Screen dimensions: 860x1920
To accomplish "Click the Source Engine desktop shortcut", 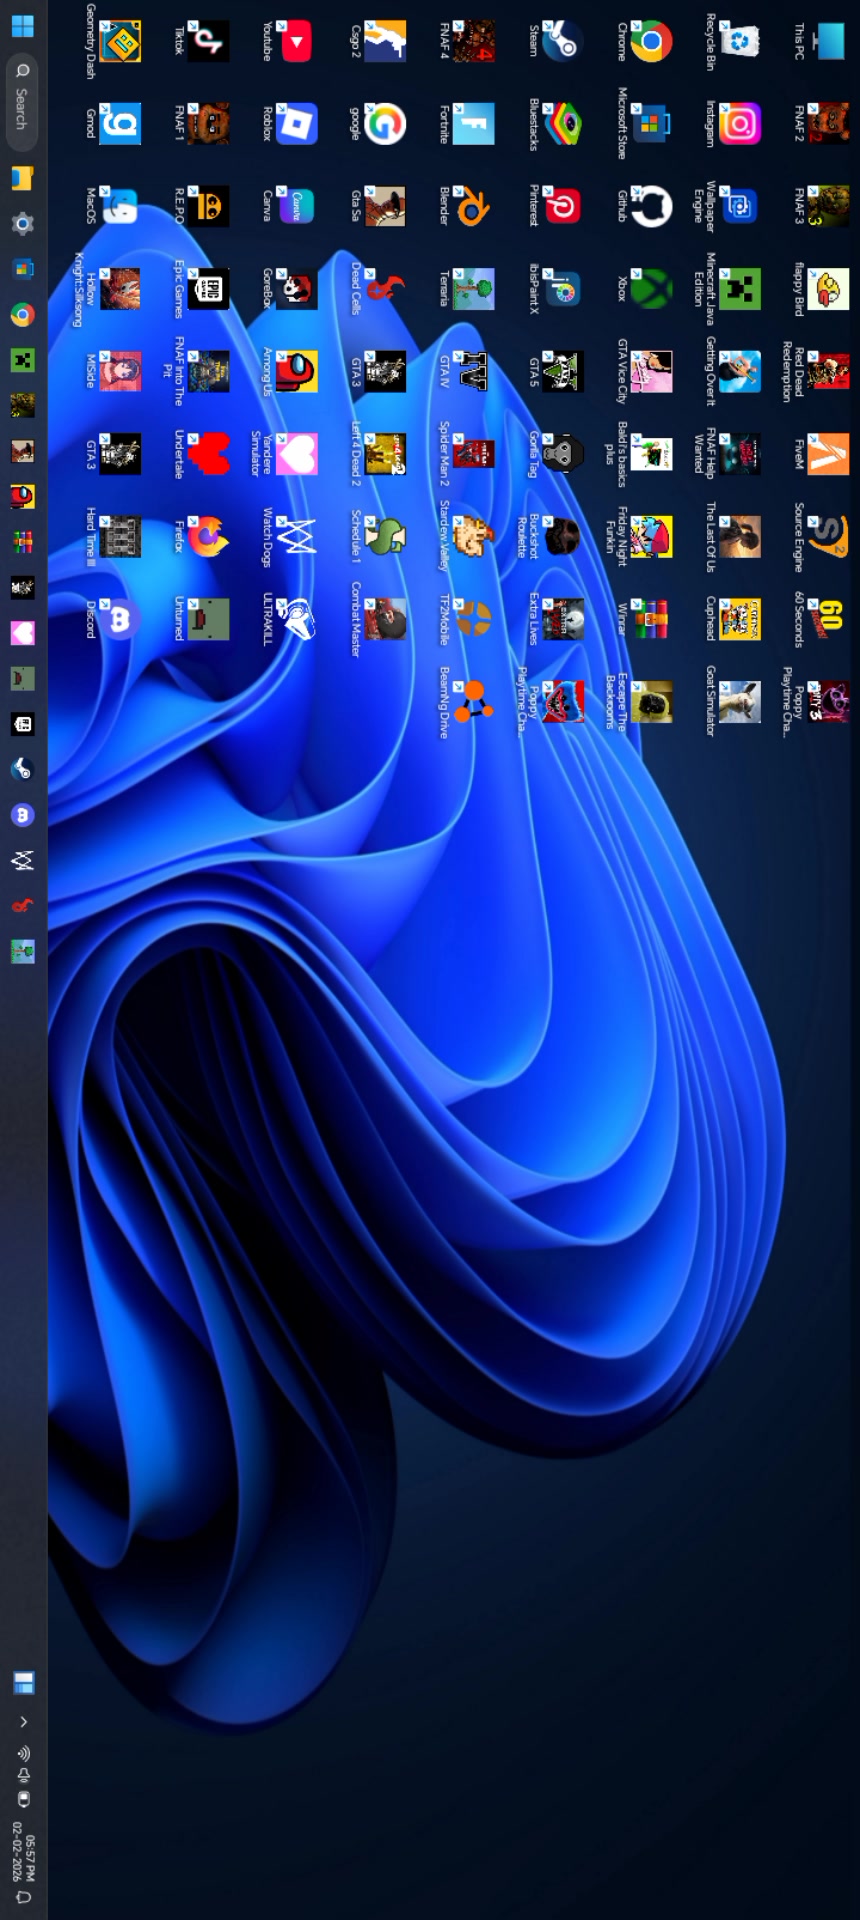I will 827,537.
